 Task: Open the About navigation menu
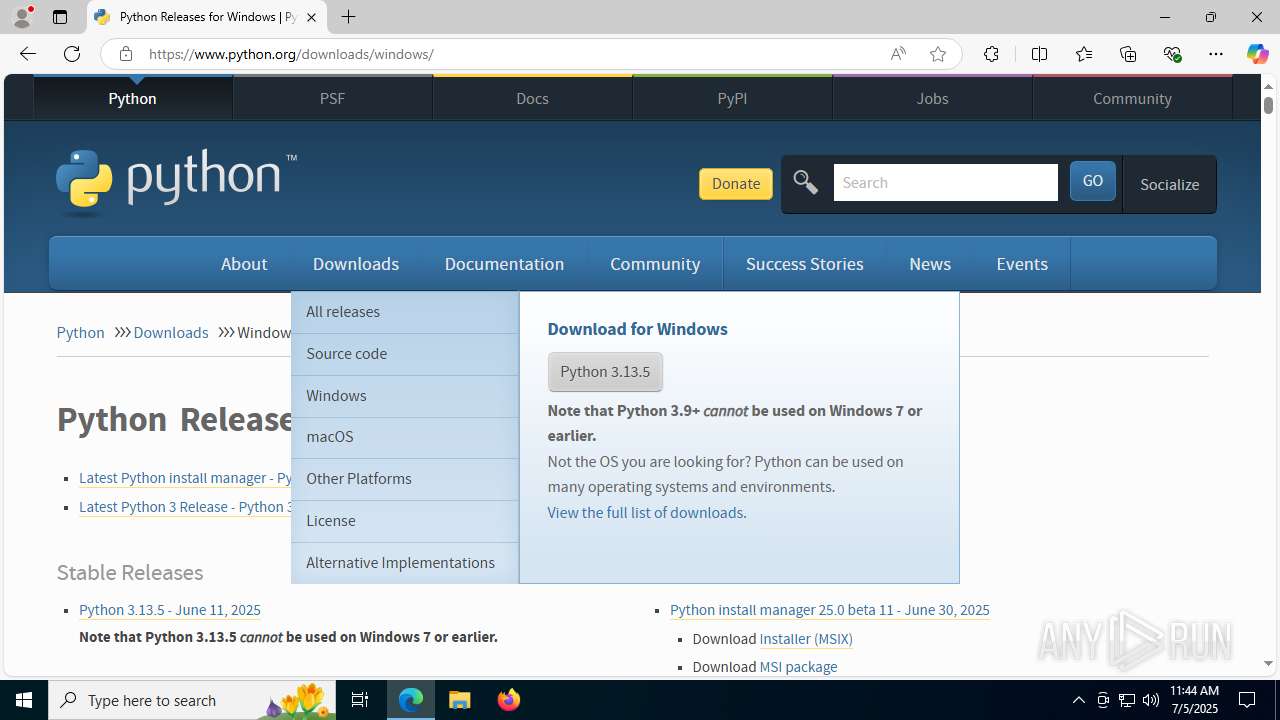point(244,264)
